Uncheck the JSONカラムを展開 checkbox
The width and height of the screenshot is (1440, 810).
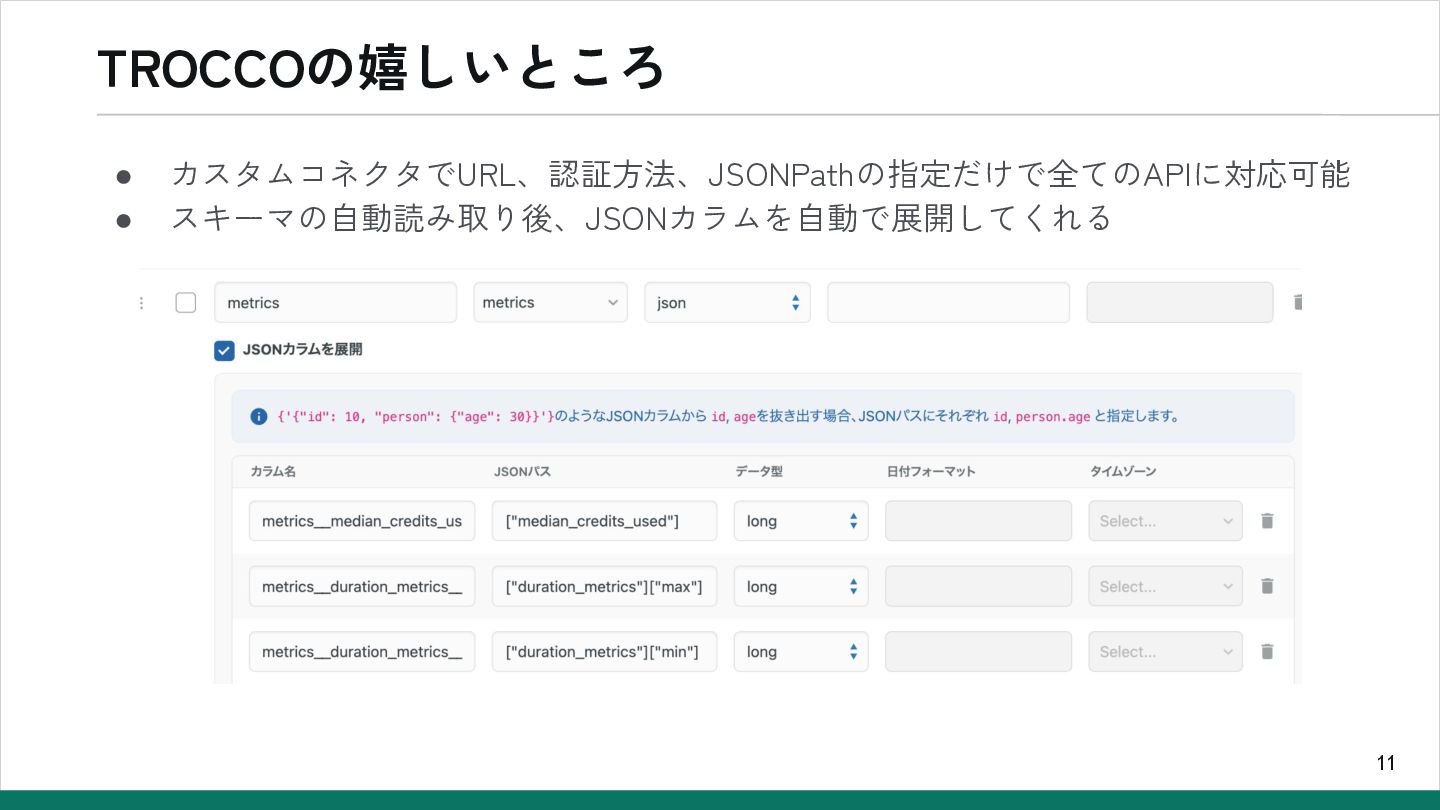coord(225,350)
